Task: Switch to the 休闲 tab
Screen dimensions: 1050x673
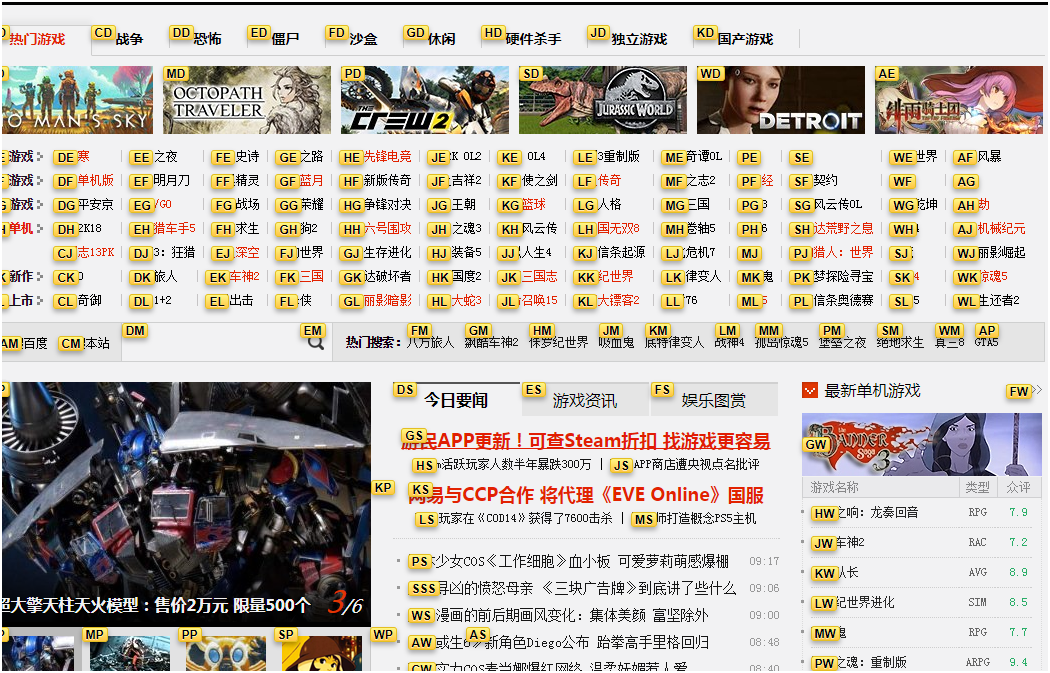Action: pos(441,40)
